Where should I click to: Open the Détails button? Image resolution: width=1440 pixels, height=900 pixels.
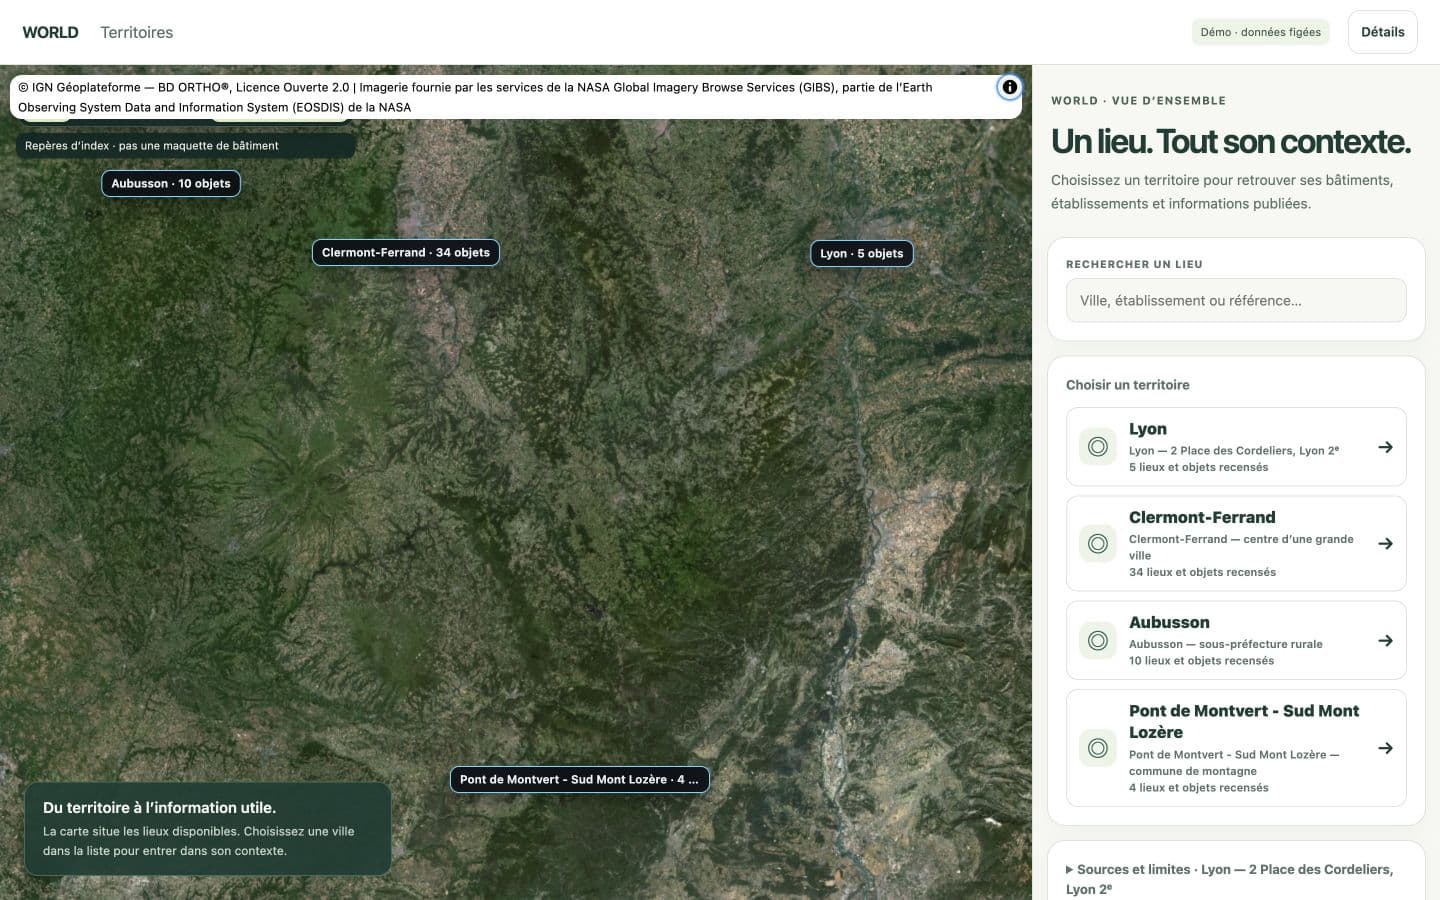(1382, 32)
